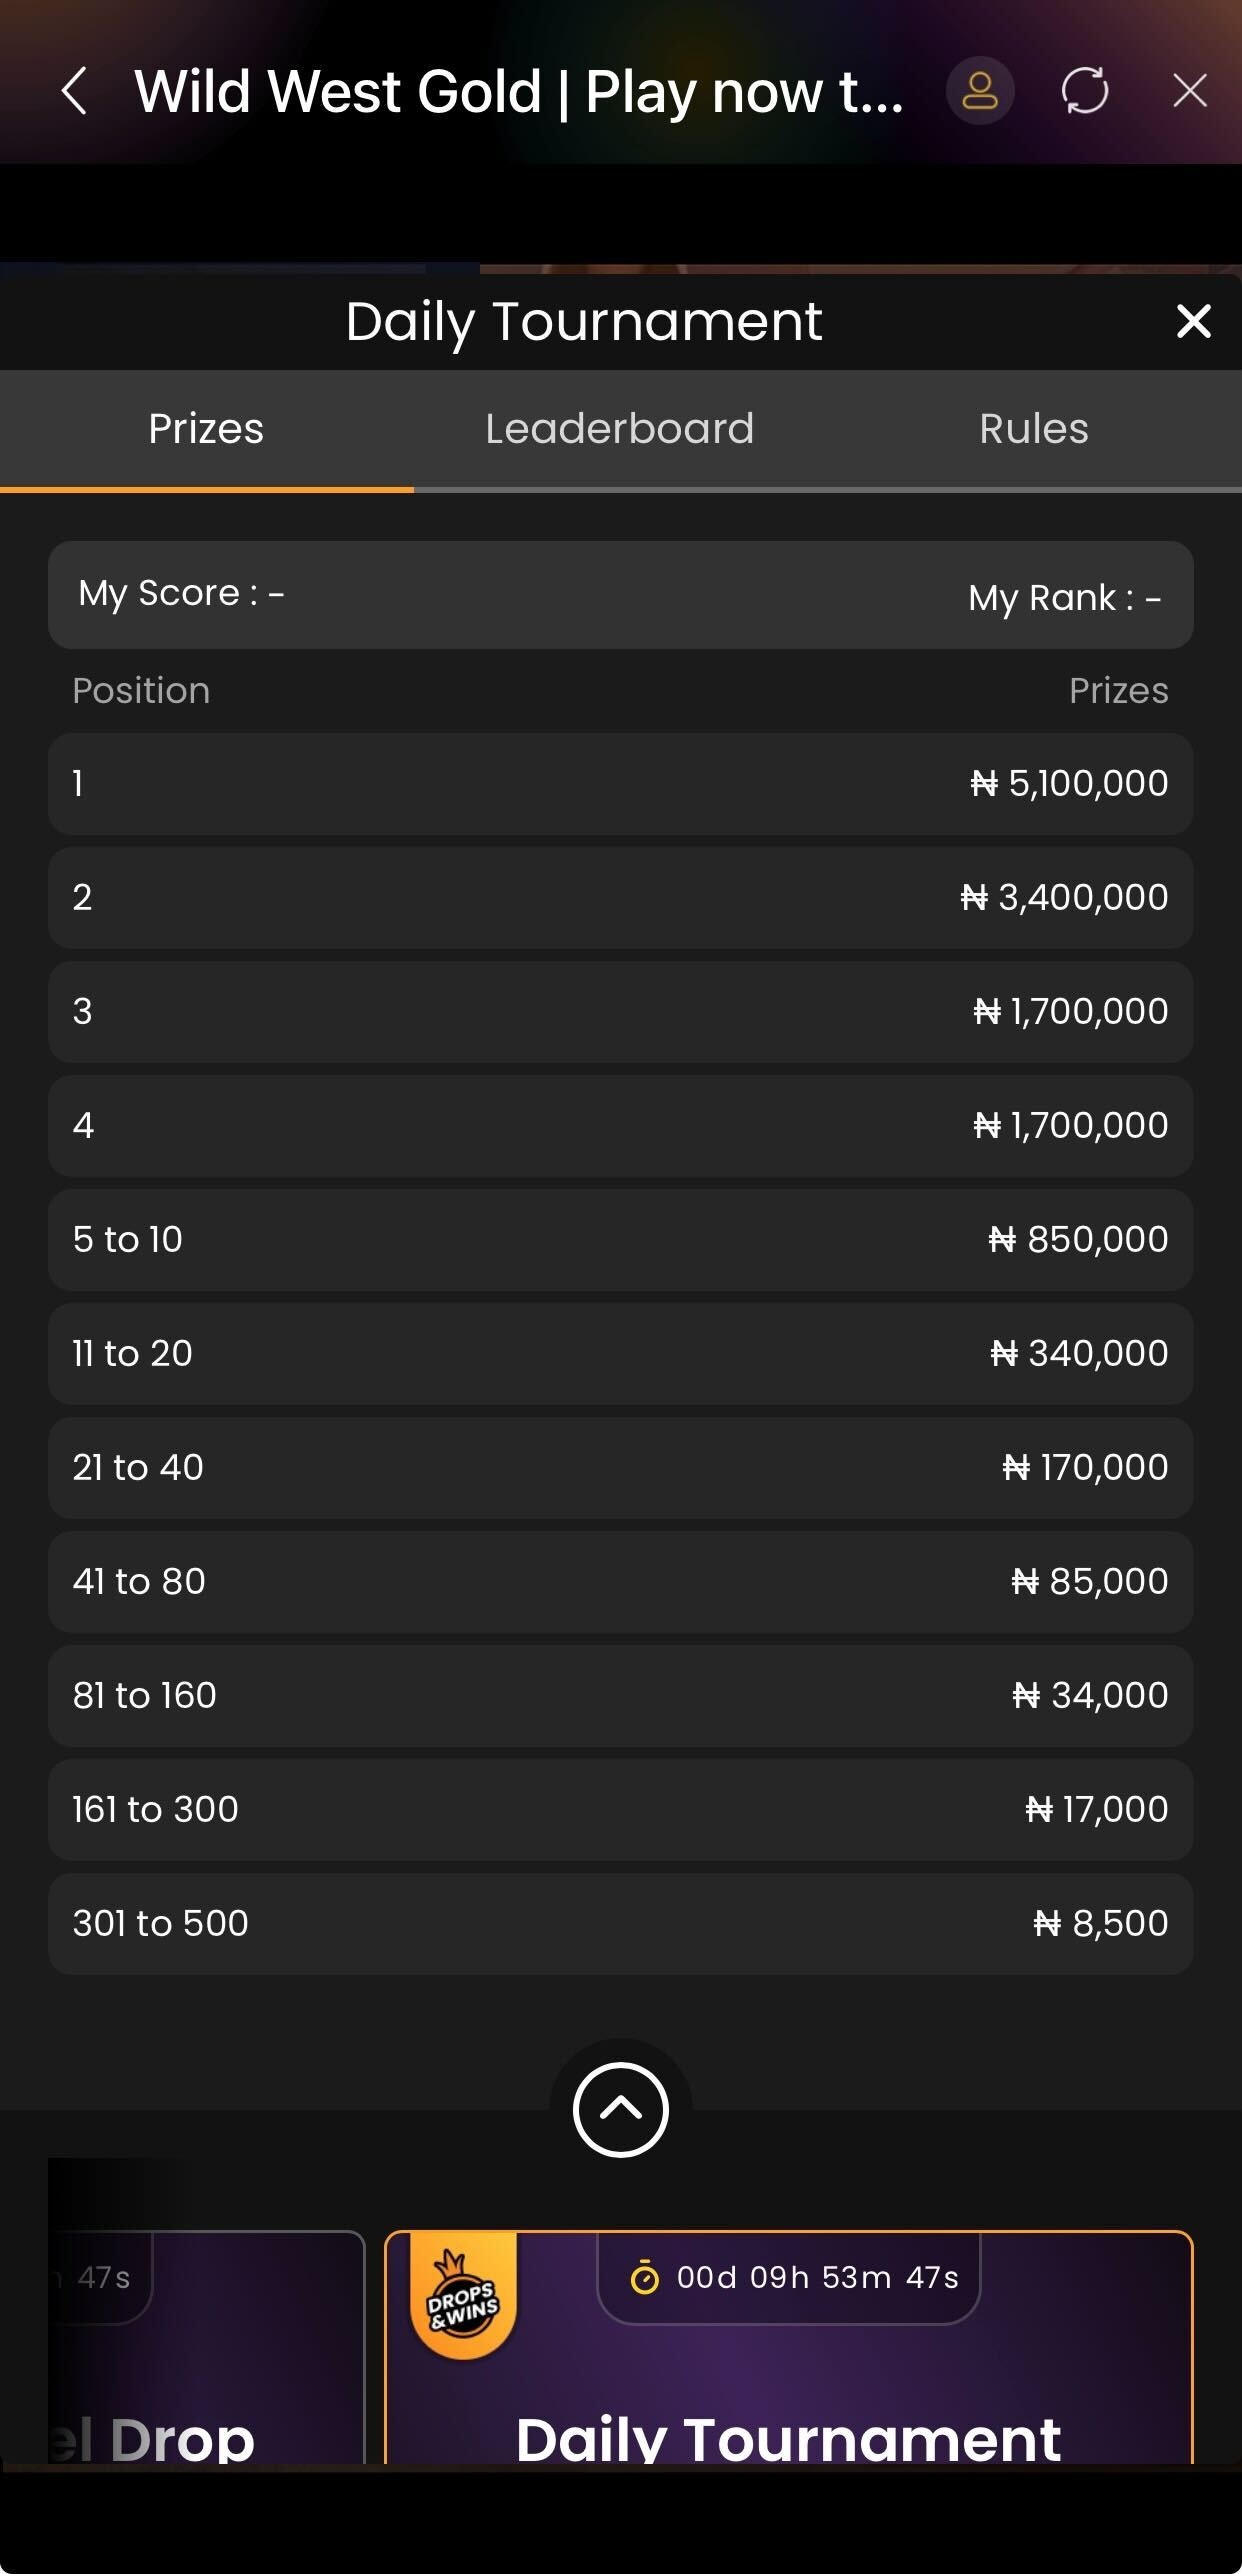Click the countdown timer clock icon

645,2278
